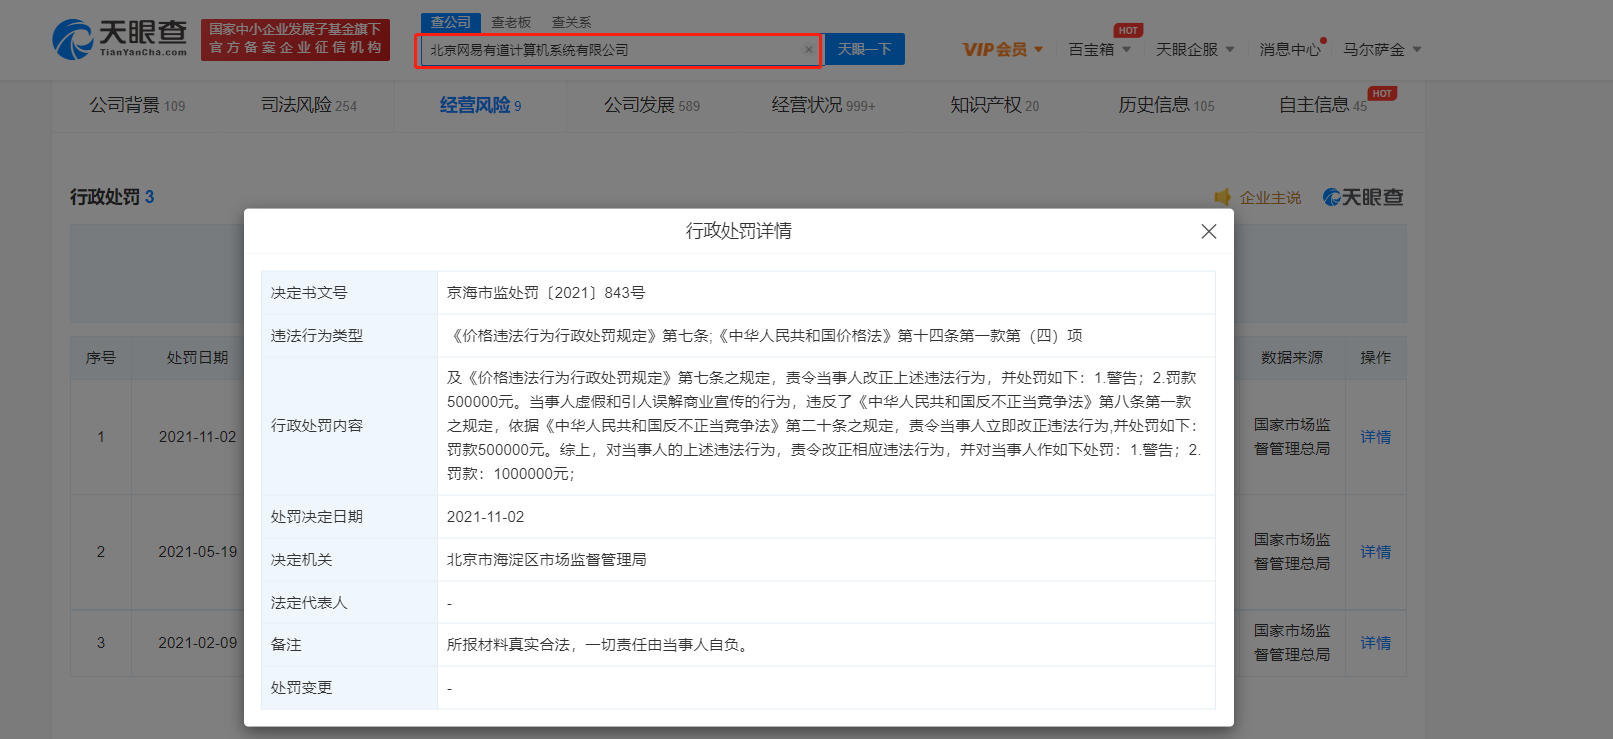
Task: Open 详情 for the 2021-02-09 penalty row
Action: [x=1376, y=643]
